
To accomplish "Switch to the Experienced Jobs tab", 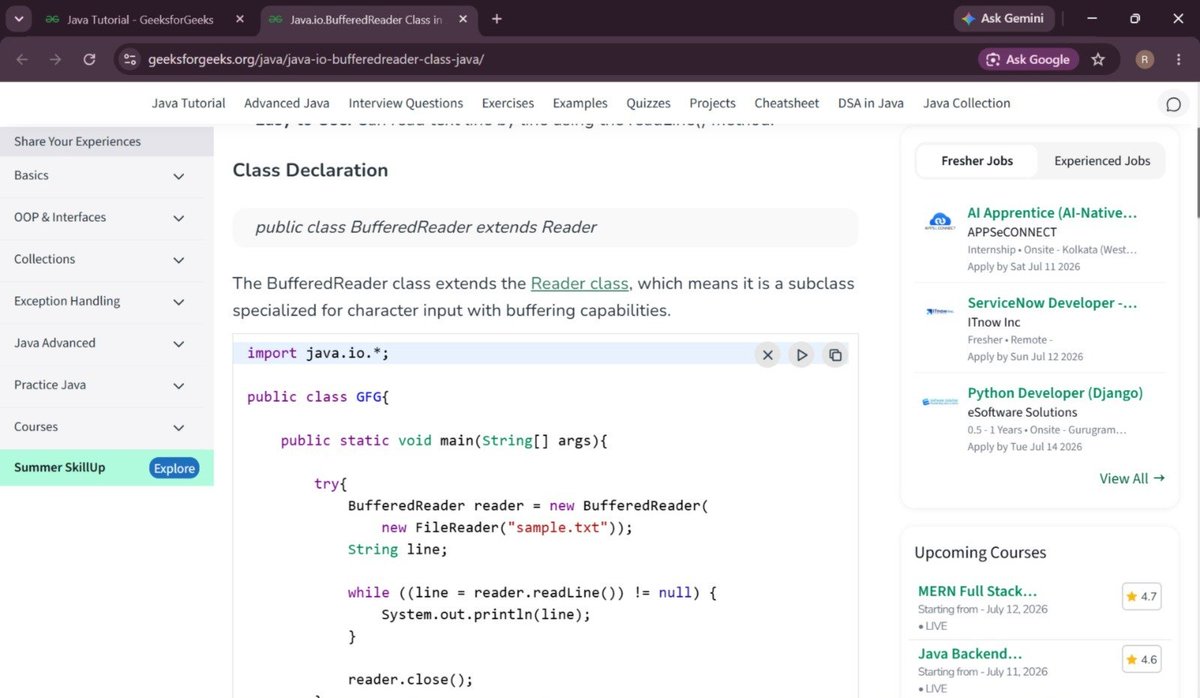I will [1102, 160].
